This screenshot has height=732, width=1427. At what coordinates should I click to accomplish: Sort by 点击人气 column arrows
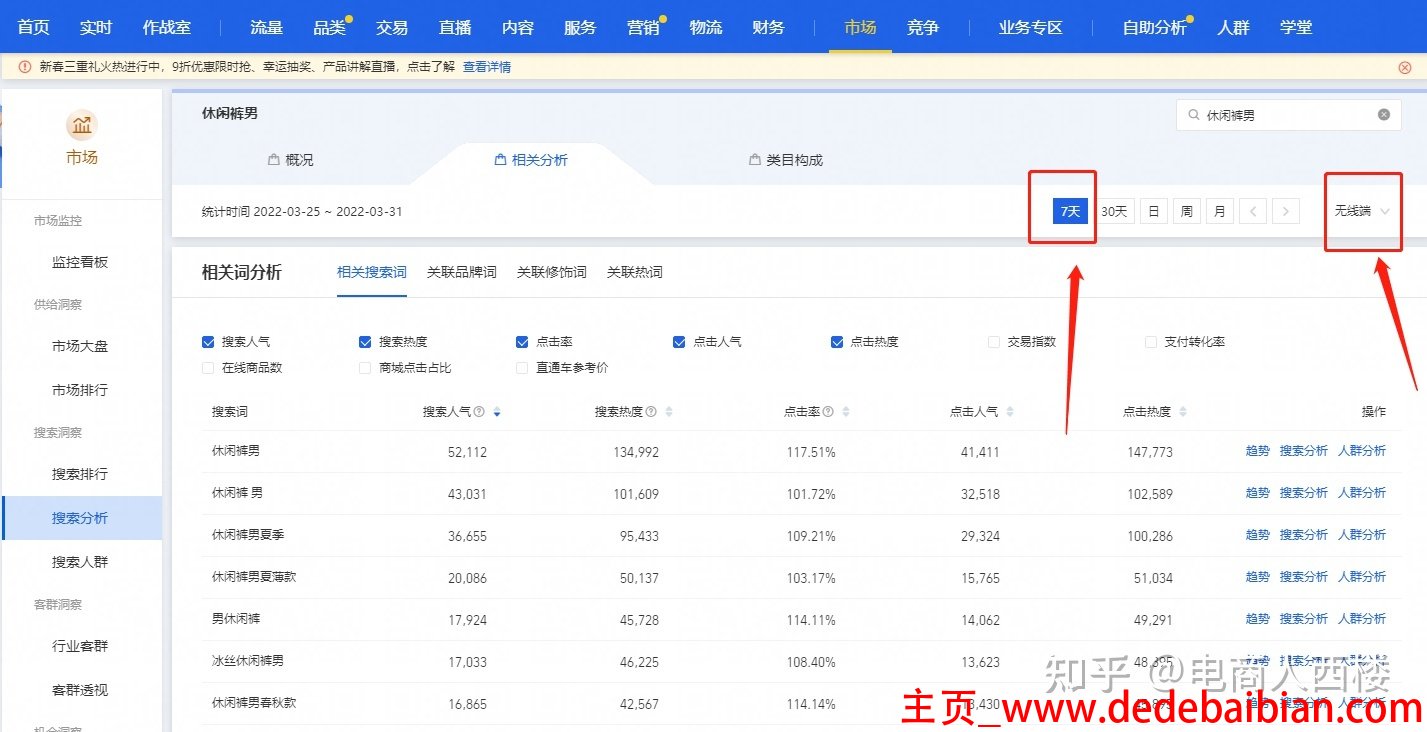coord(1010,412)
